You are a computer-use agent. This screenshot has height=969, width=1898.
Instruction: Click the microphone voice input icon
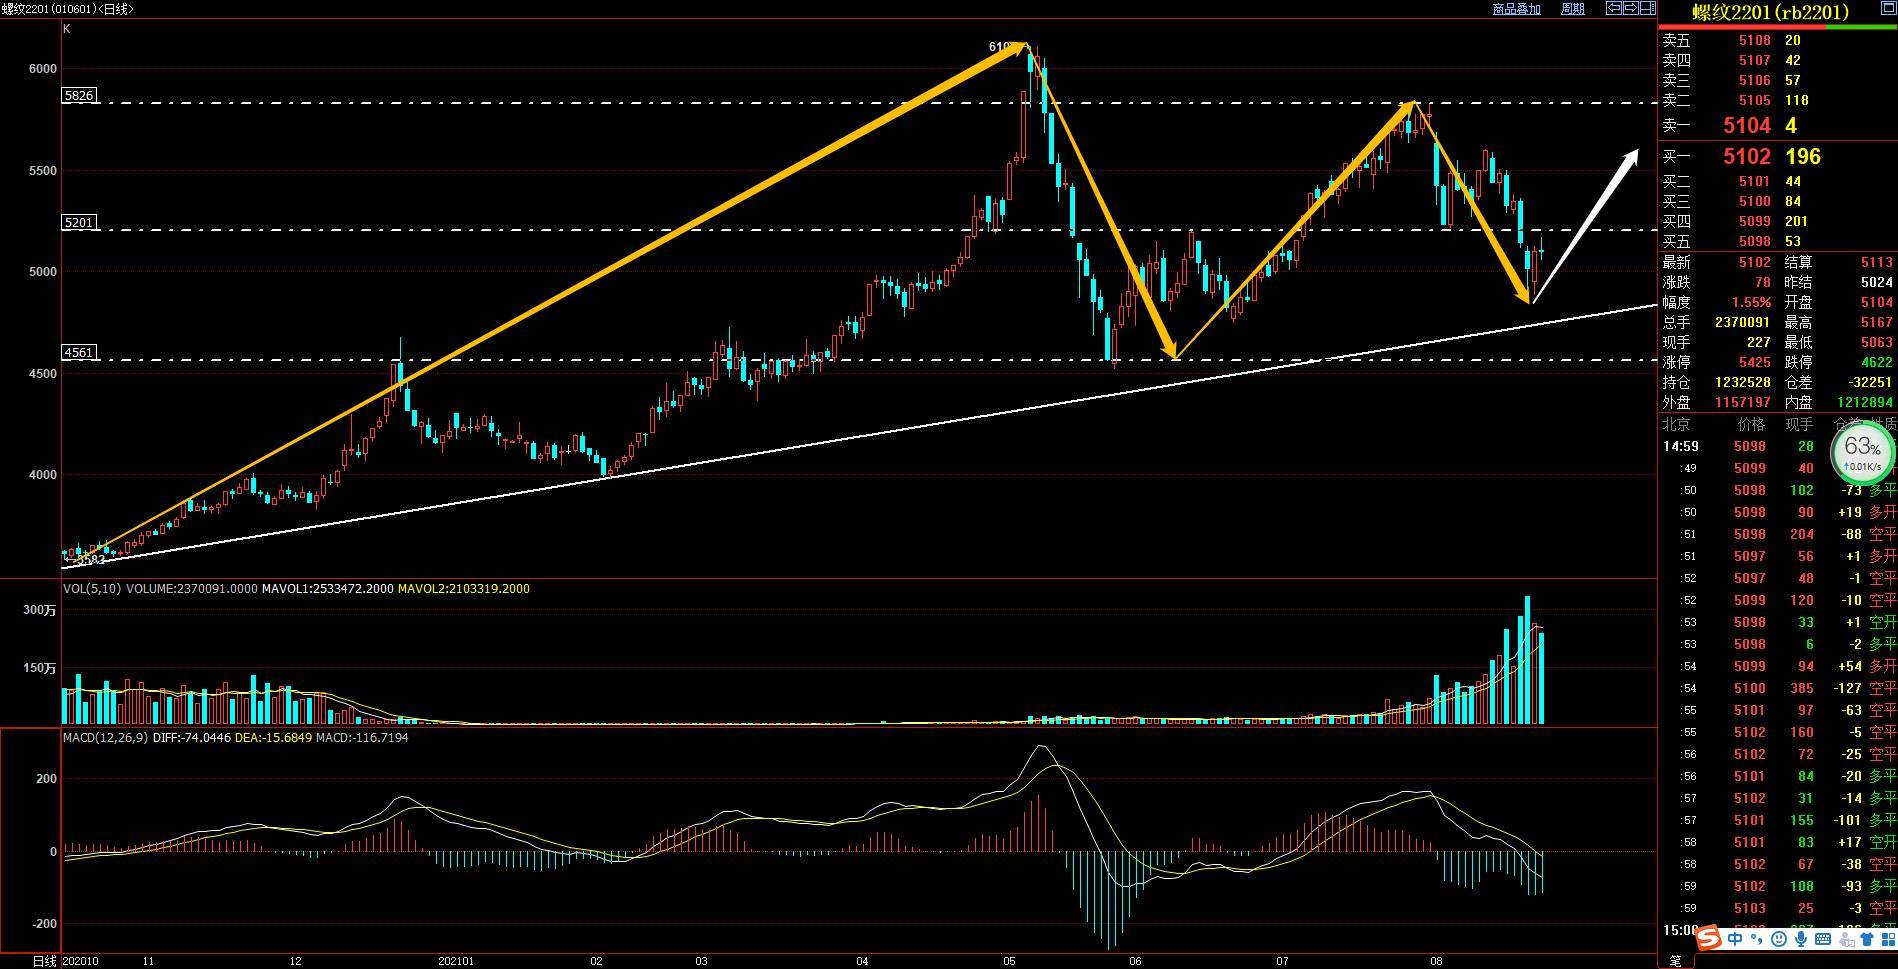[1802, 940]
